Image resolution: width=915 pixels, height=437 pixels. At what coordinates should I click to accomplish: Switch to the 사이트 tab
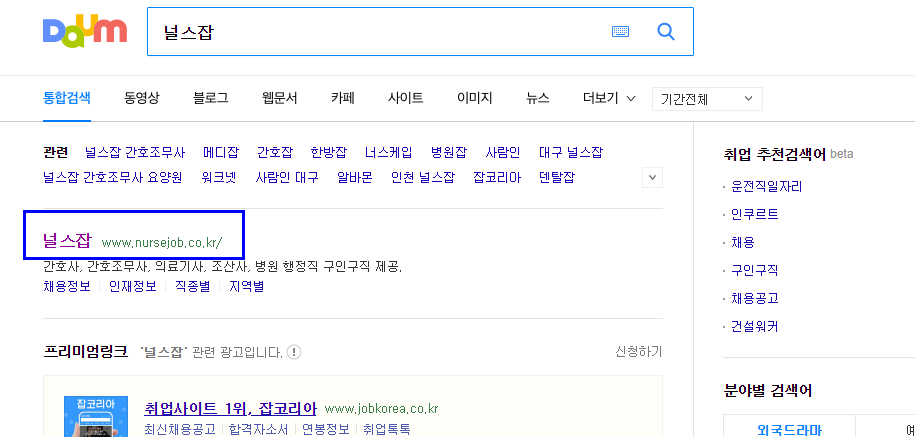point(406,98)
